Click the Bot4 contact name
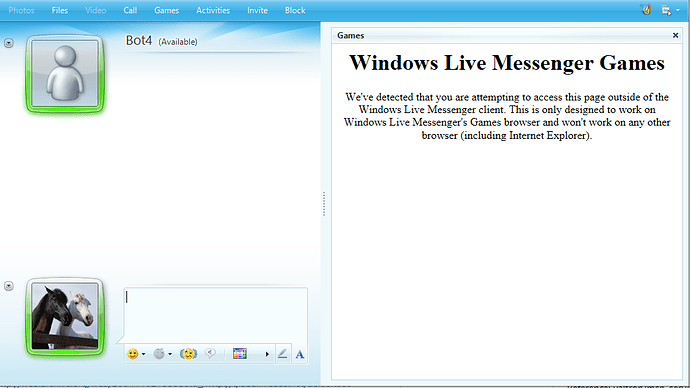 tap(139, 40)
